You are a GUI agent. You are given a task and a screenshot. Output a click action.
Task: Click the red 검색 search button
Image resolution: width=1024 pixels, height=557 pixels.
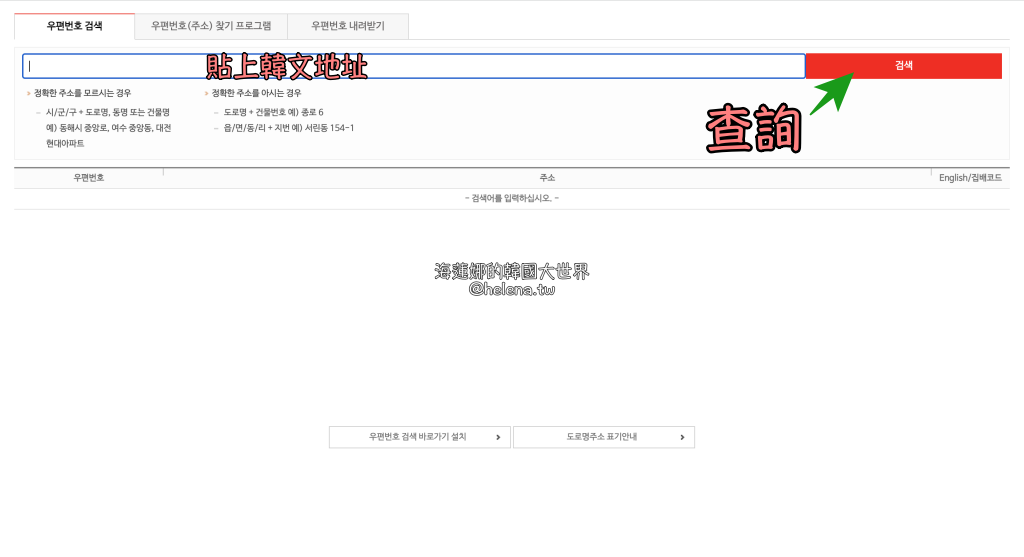pos(903,65)
